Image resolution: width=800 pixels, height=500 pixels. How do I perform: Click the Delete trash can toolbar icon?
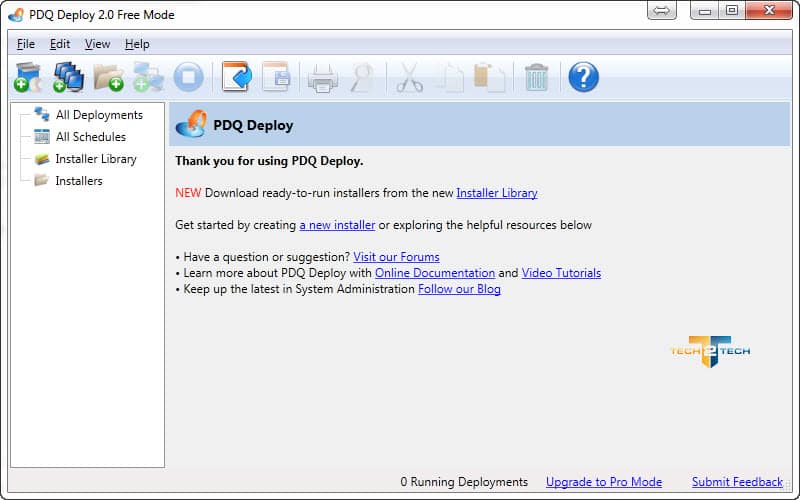536,78
